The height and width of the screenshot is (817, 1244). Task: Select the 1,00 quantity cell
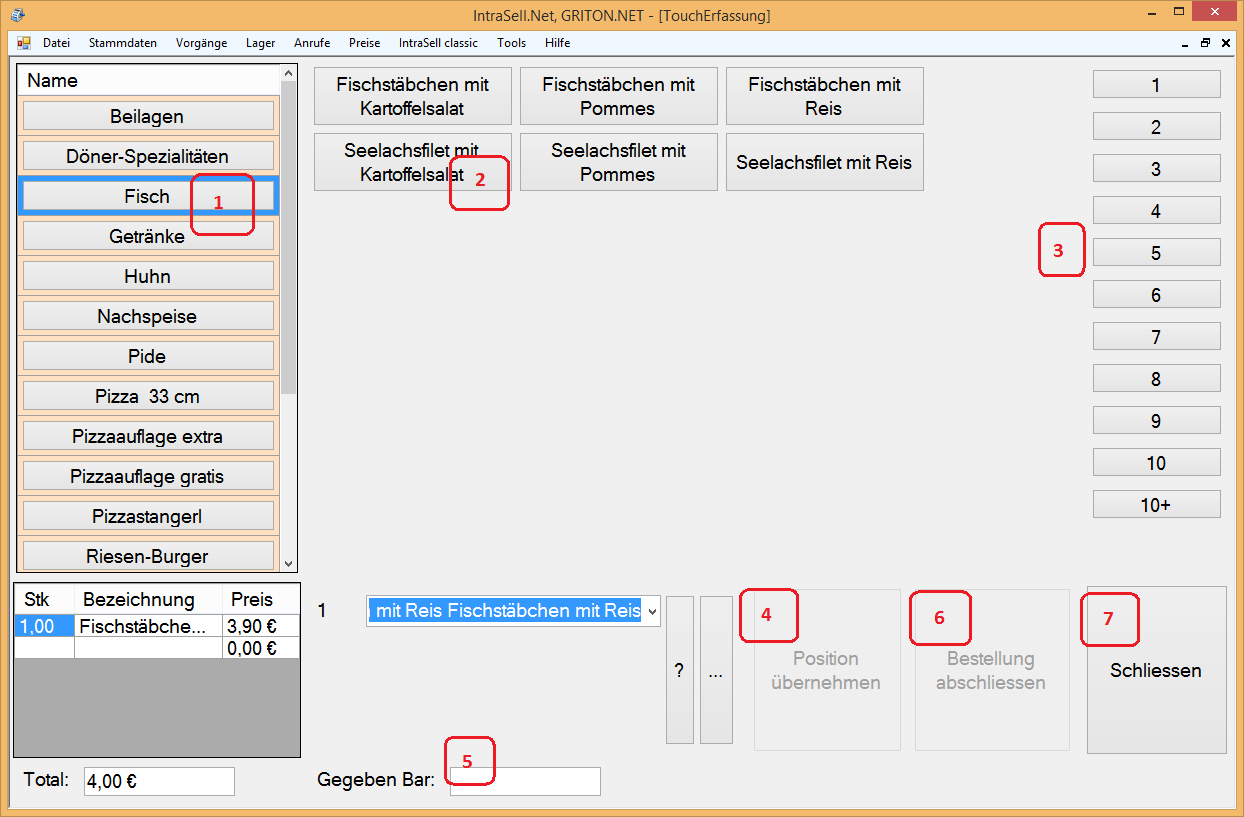point(45,627)
